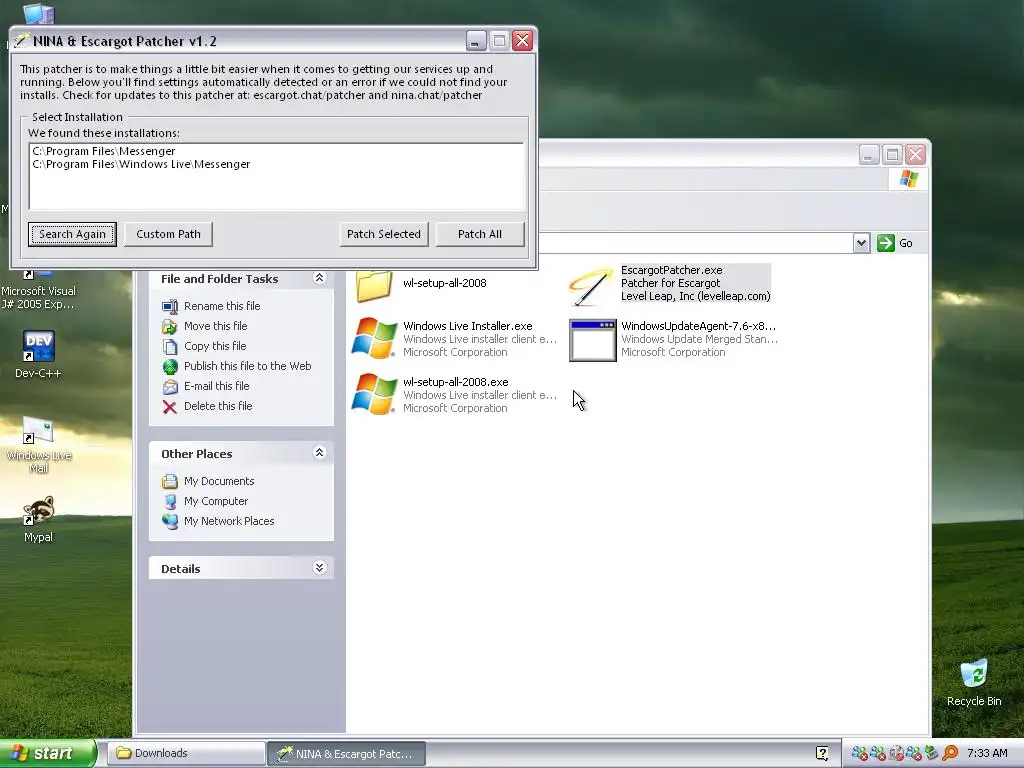Click the red X Delete icon

(170, 407)
